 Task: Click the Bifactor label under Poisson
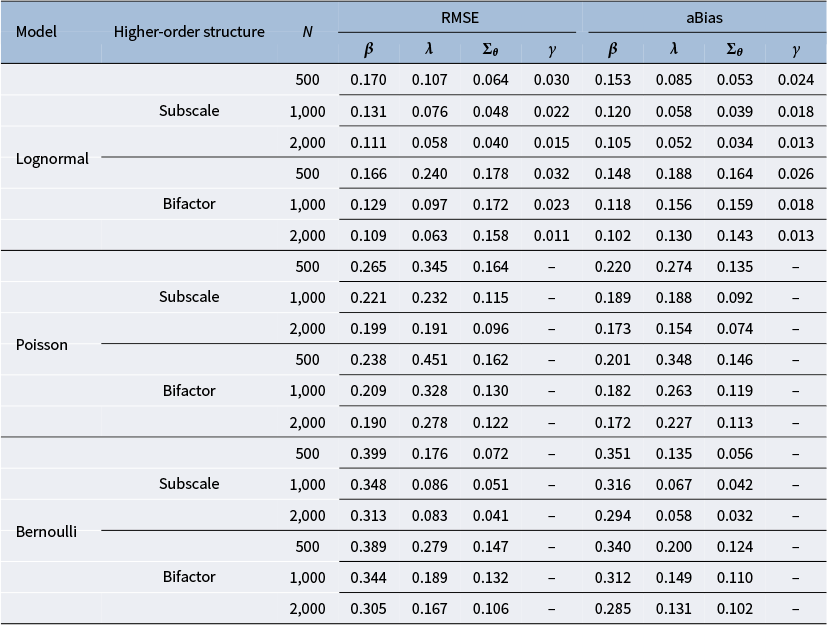189,390
